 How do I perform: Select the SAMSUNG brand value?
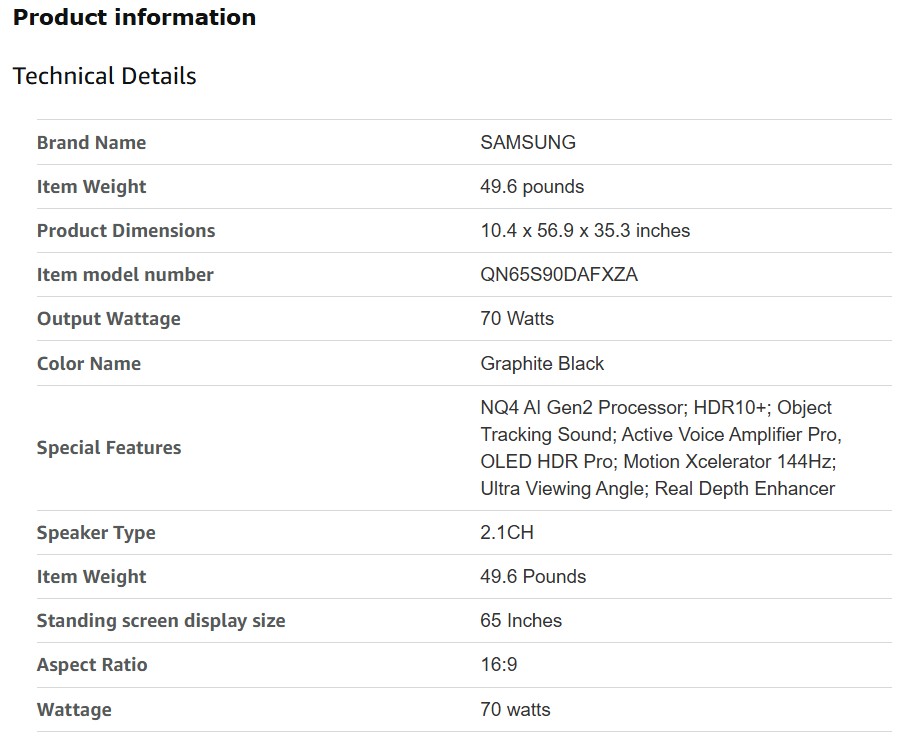pos(527,143)
